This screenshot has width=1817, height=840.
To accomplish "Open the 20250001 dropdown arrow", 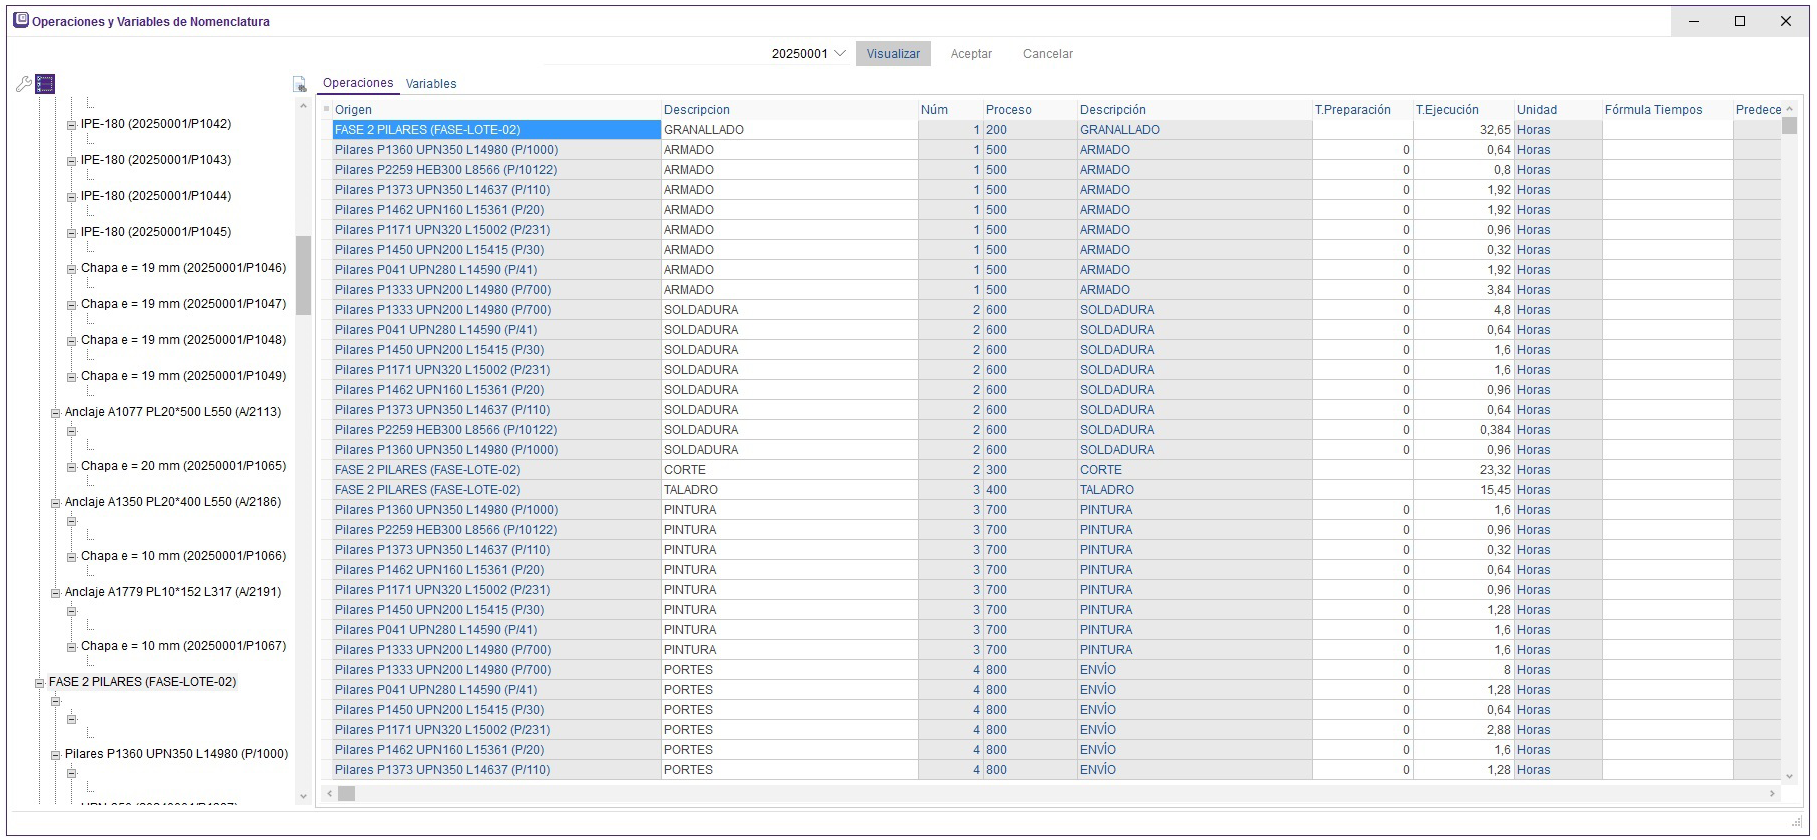I will click(x=839, y=54).
